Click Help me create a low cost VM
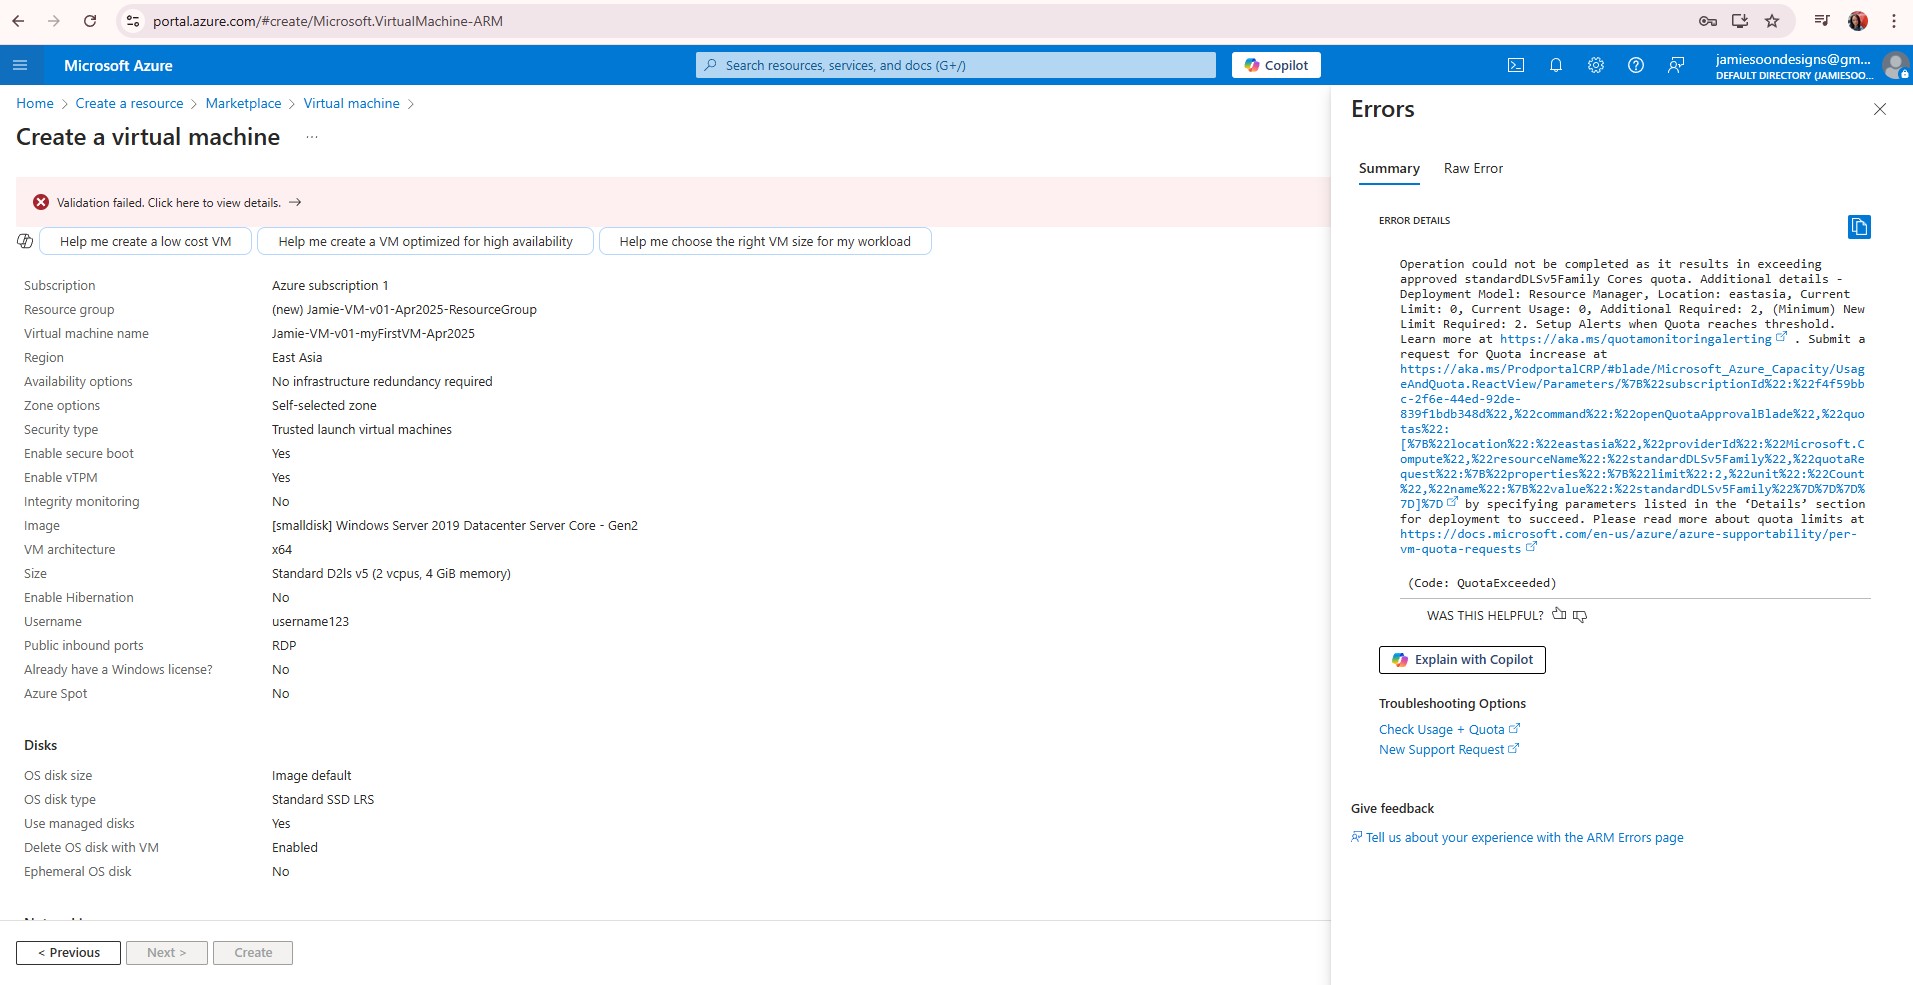The height and width of the screenshot is (985, 1913). 145,242
